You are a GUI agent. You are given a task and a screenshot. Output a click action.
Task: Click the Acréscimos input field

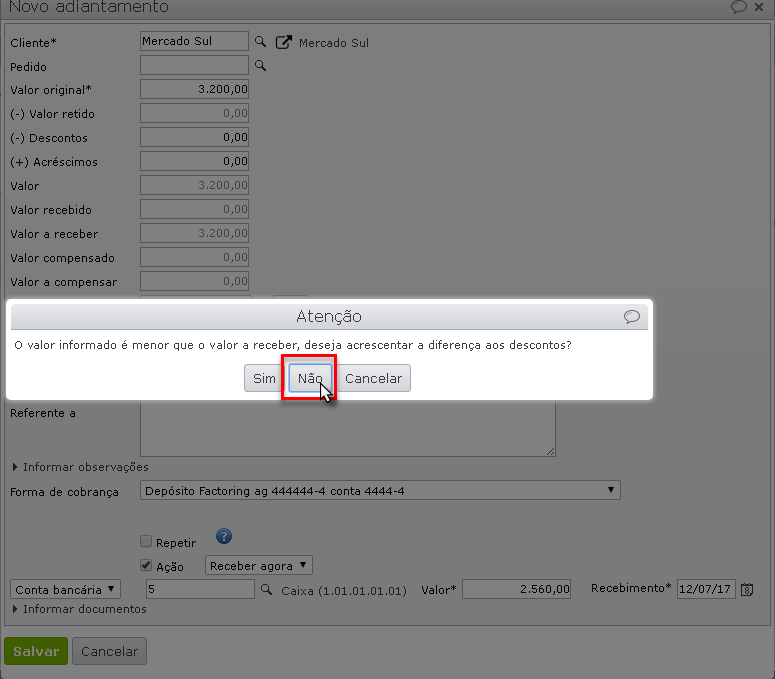tap(194, 161)
